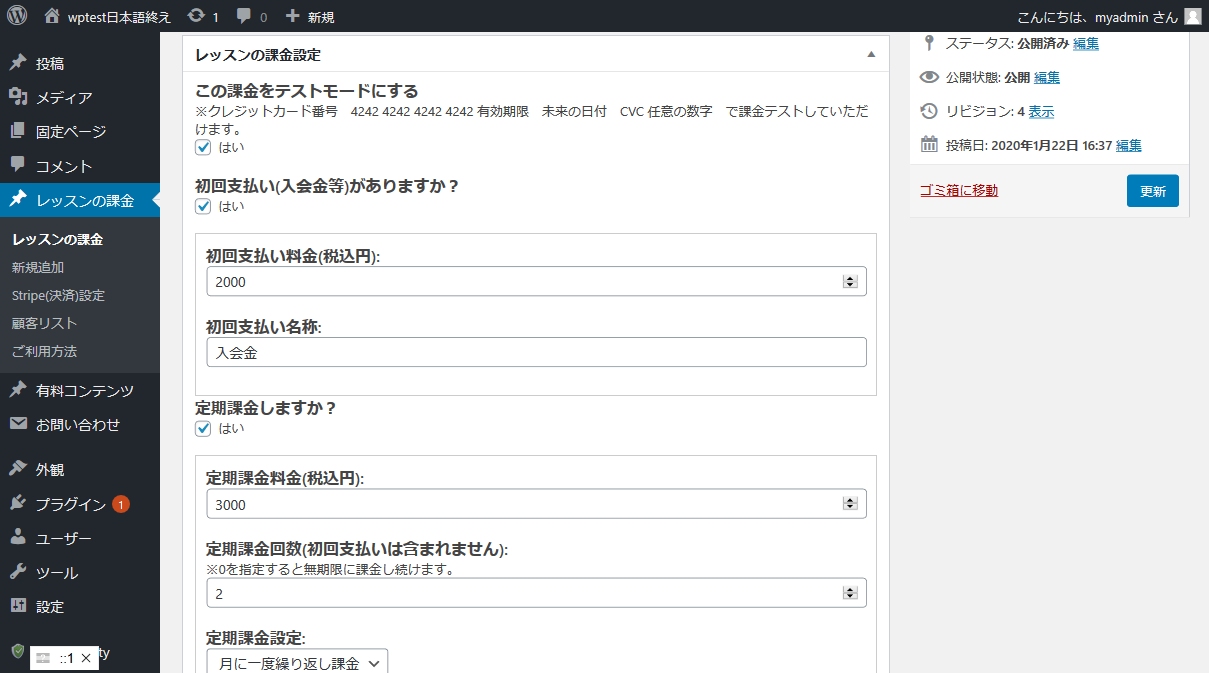Click the 初回支払い料金 number stepper
Viewport: 1209px width, 673px height.
pos(850,282)
